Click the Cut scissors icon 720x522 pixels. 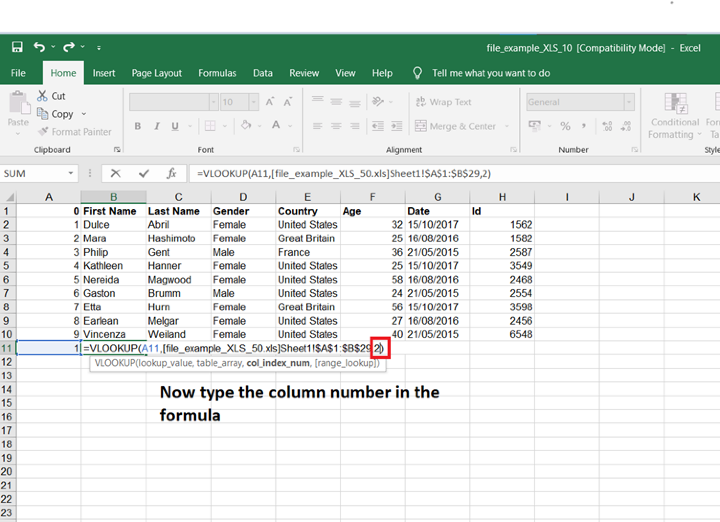43,96
